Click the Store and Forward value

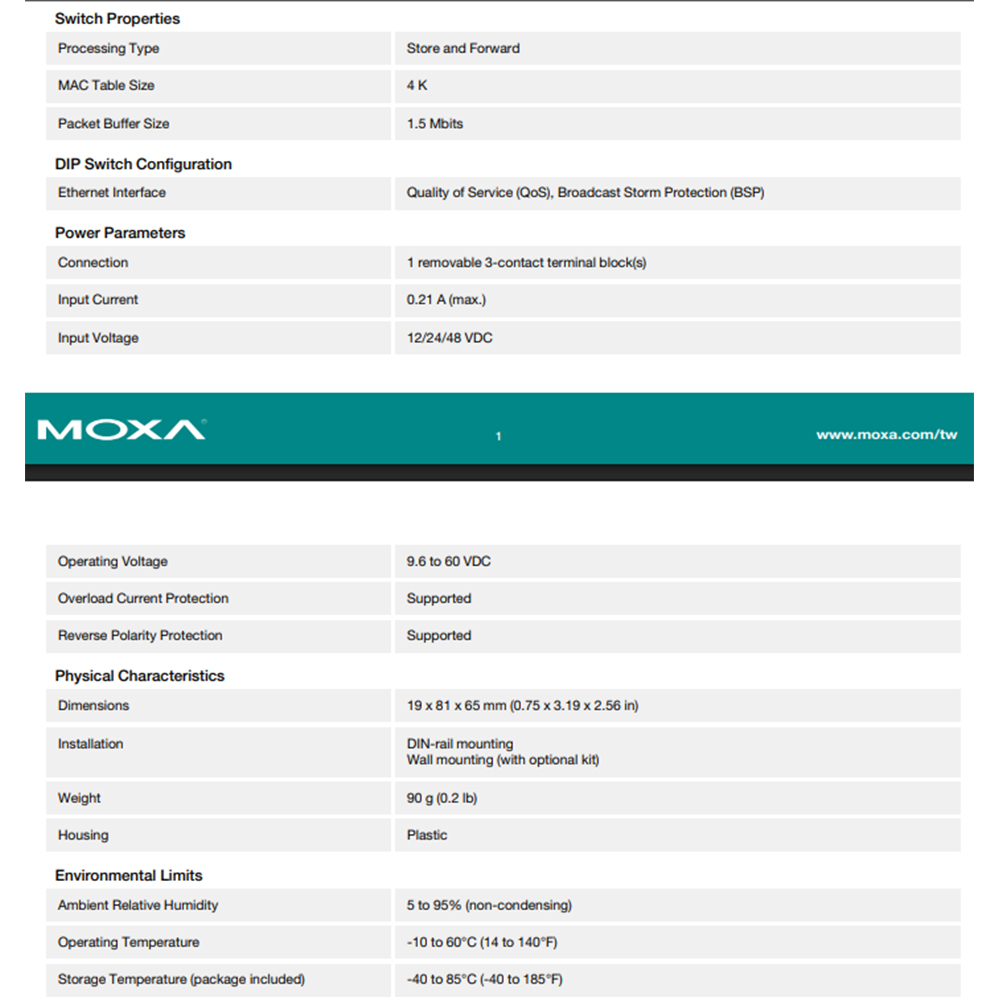[463, 48]
